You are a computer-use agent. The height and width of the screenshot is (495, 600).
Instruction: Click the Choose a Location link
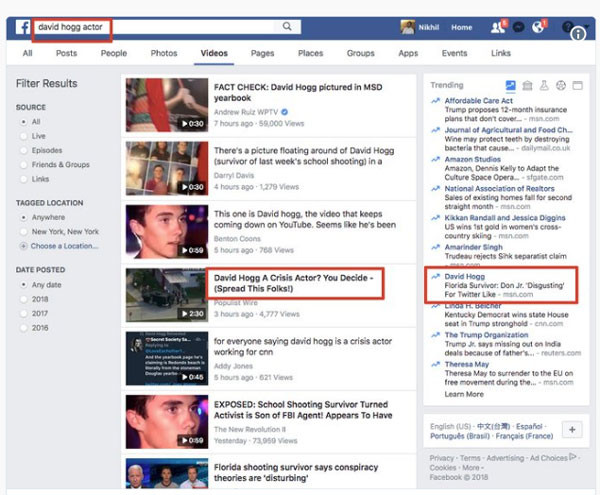pyautogui.click(x=64, y=246)
